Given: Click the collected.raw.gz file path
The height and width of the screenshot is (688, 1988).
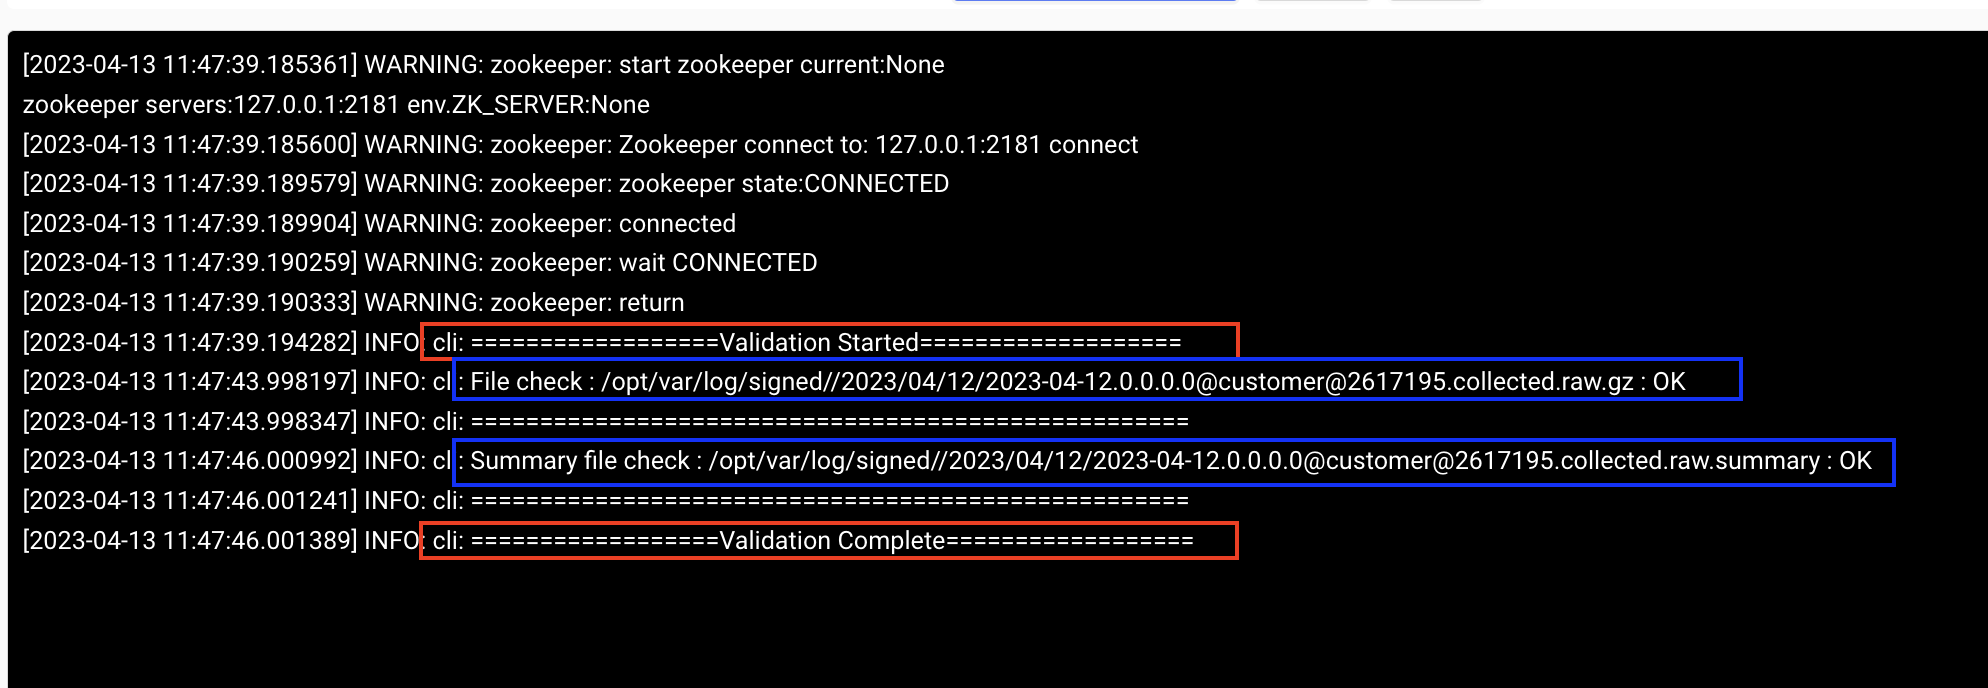Looking at the screenshot, I should tap(1117, 382).
